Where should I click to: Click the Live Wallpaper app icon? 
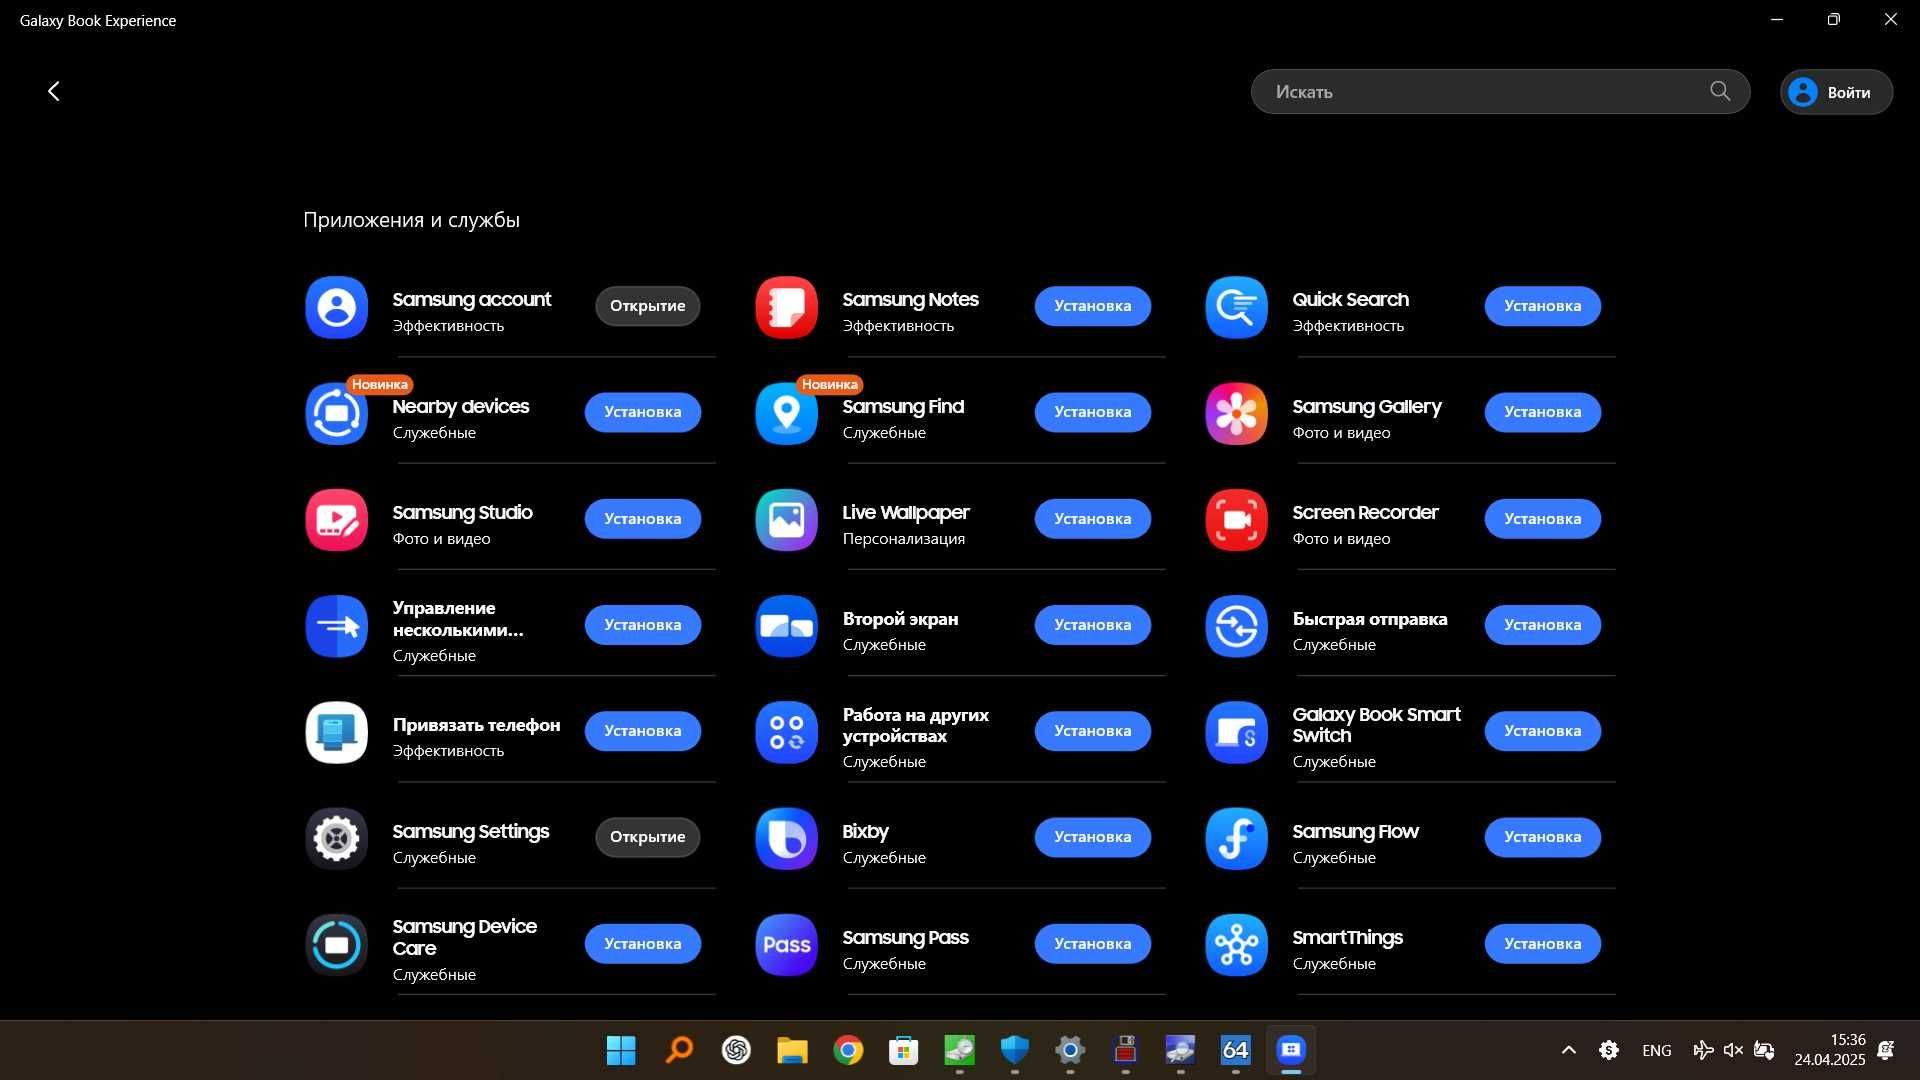click(x=786, y=520)
